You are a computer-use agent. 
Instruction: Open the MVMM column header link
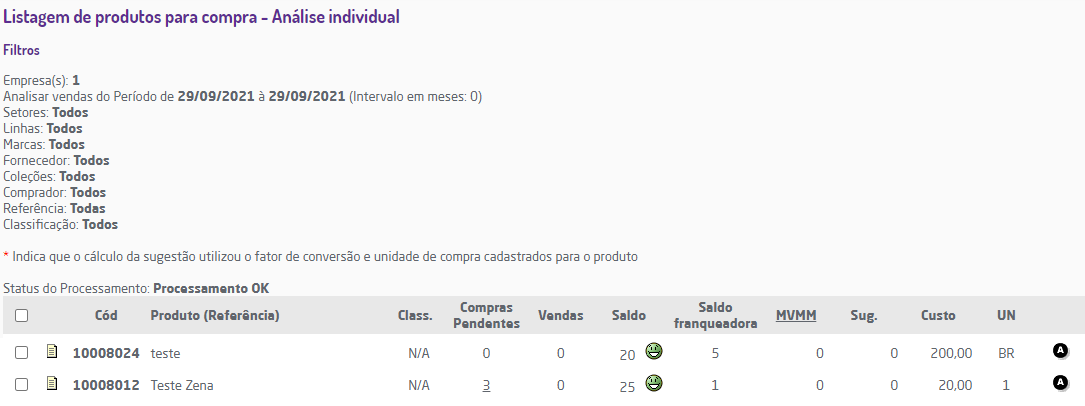point(796,316)
